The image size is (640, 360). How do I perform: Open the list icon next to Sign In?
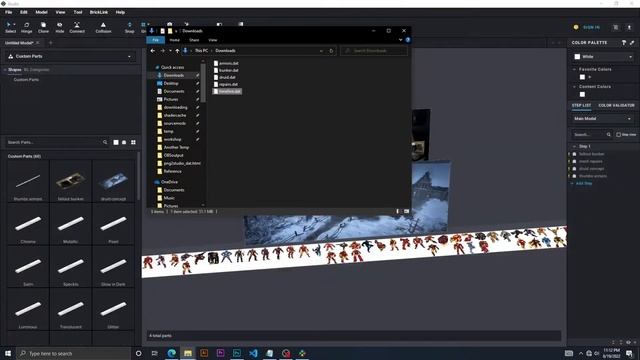[616, 27]
